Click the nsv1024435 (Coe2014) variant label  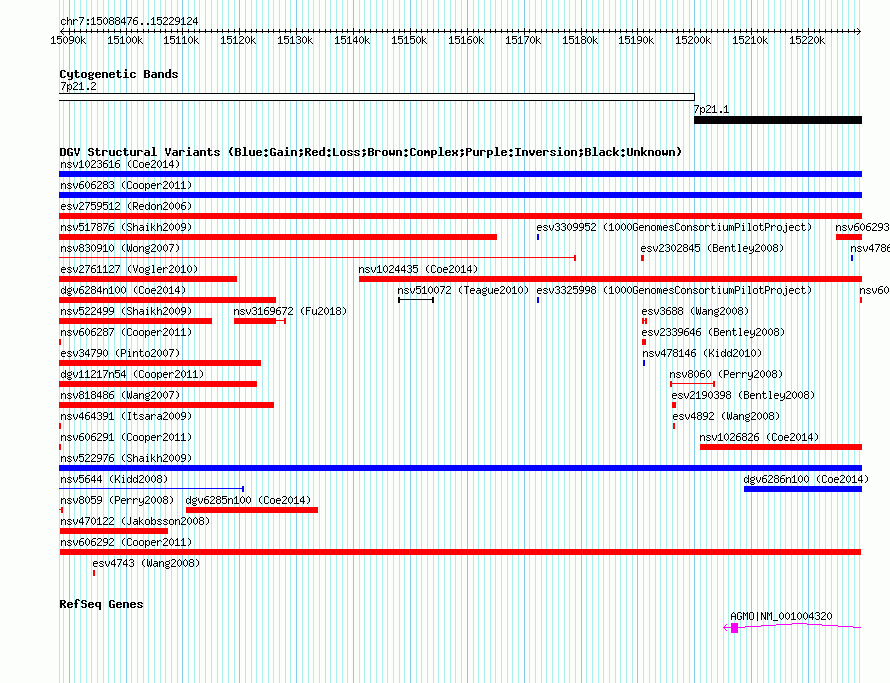point(418,269)
